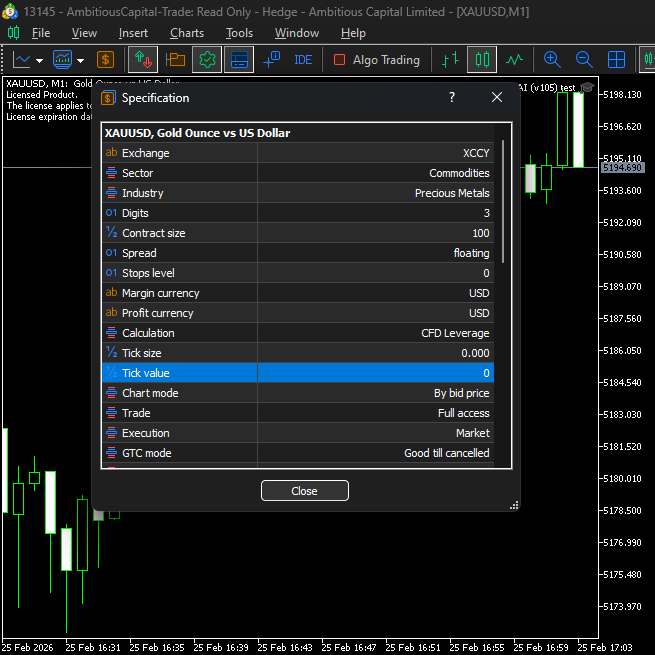Image resolution: width=655 pixels, height=655 pixels.
Task: Select the GTC mode row
Action: tap(298, 453)
